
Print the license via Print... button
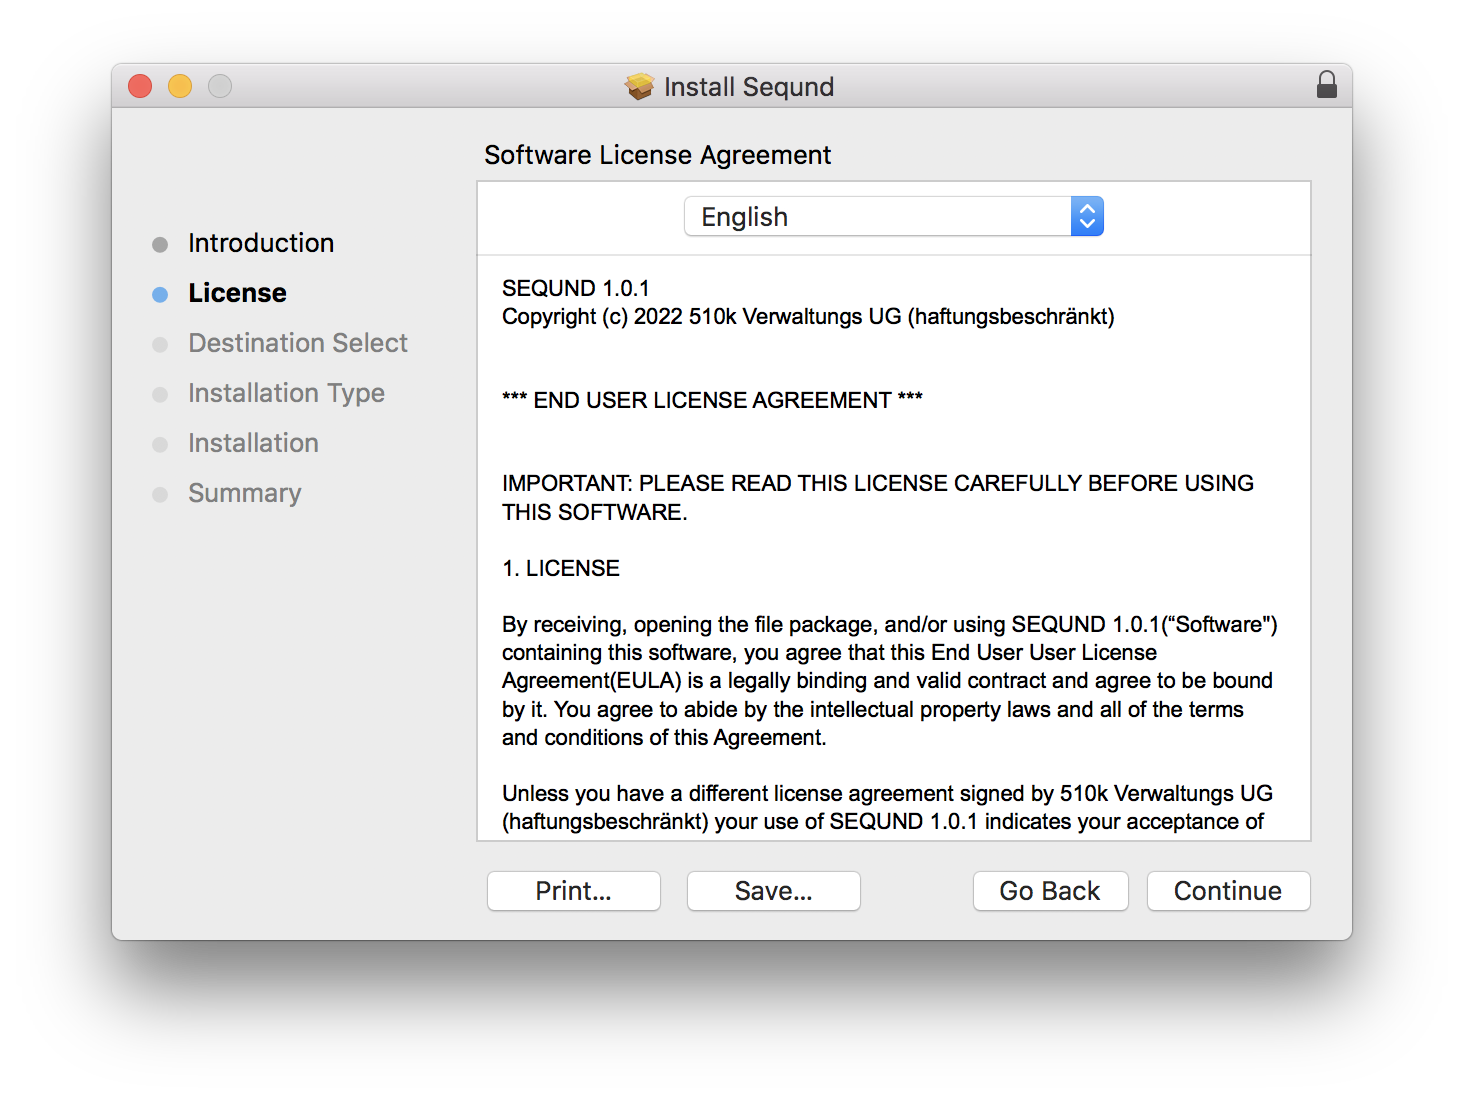click(x=573, y=891)
